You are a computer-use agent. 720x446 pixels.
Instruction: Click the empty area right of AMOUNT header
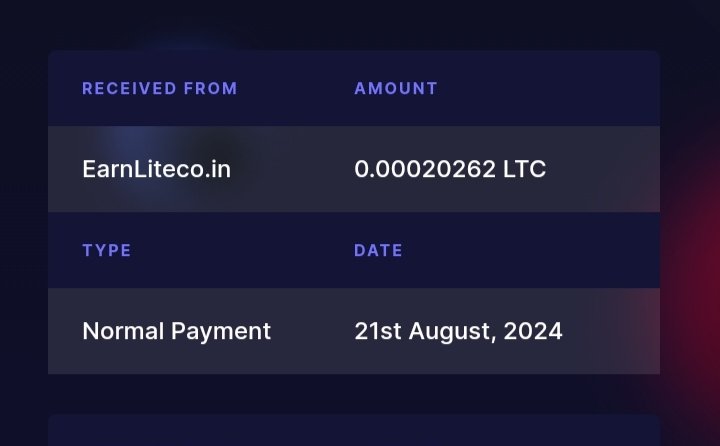coord(550,88)
